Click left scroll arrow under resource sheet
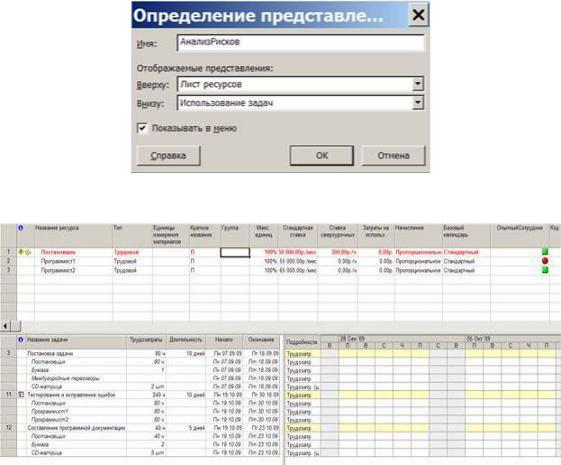The width and height of the screenshot is (561, 465). point(5,326)
